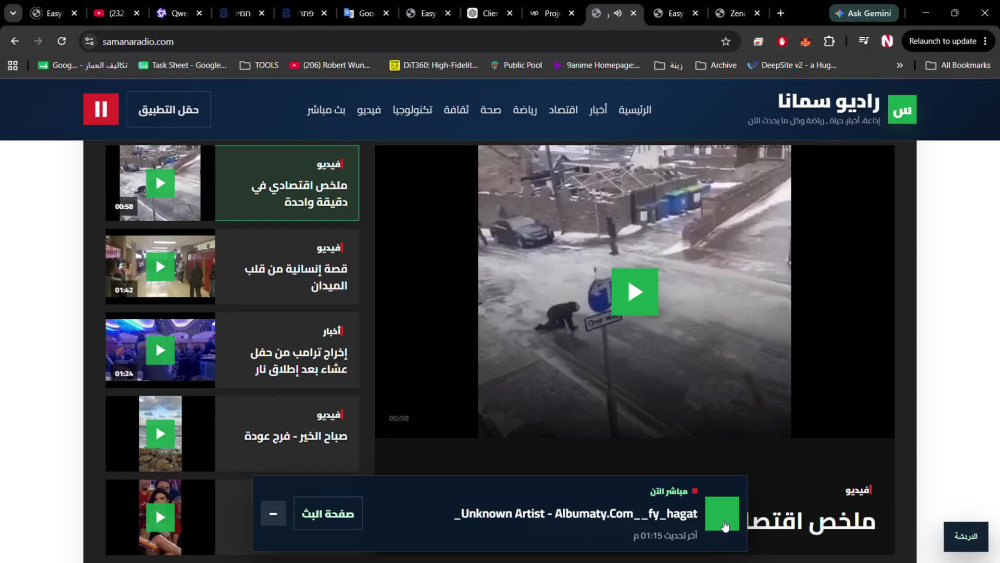The image size is (1000, 563).
Task: Open the DiT360: High-Fidelit bookmark
Action: coord(434,65)
